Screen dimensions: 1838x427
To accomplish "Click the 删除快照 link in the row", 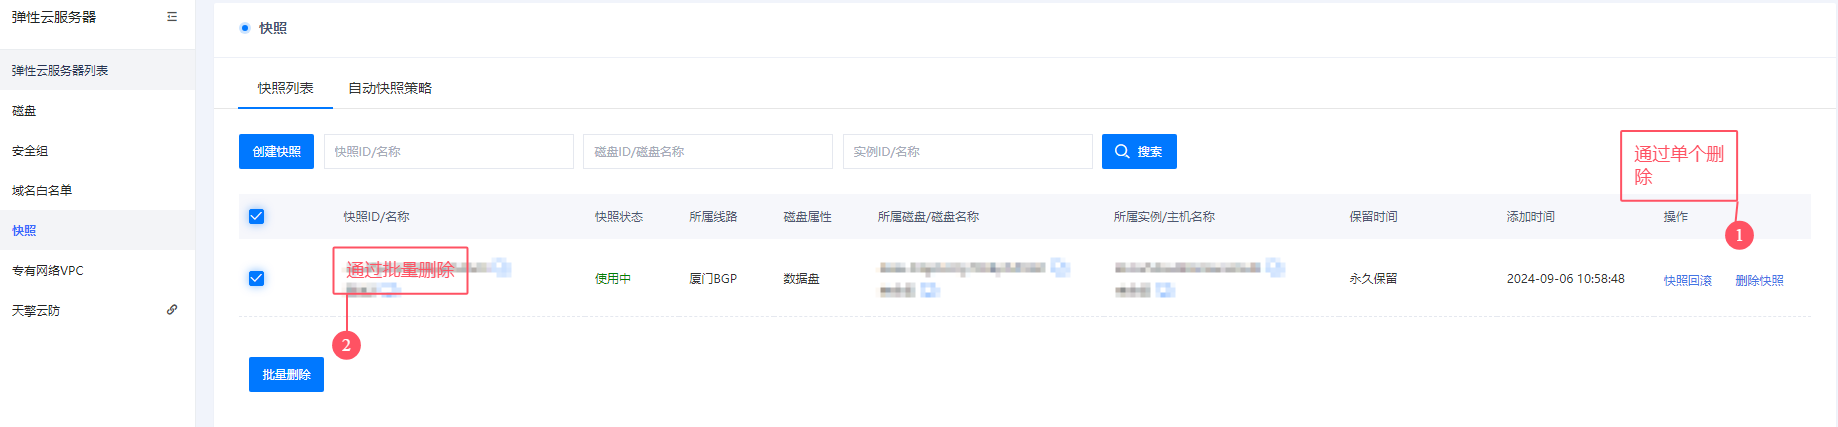I will pos(1759,281).
